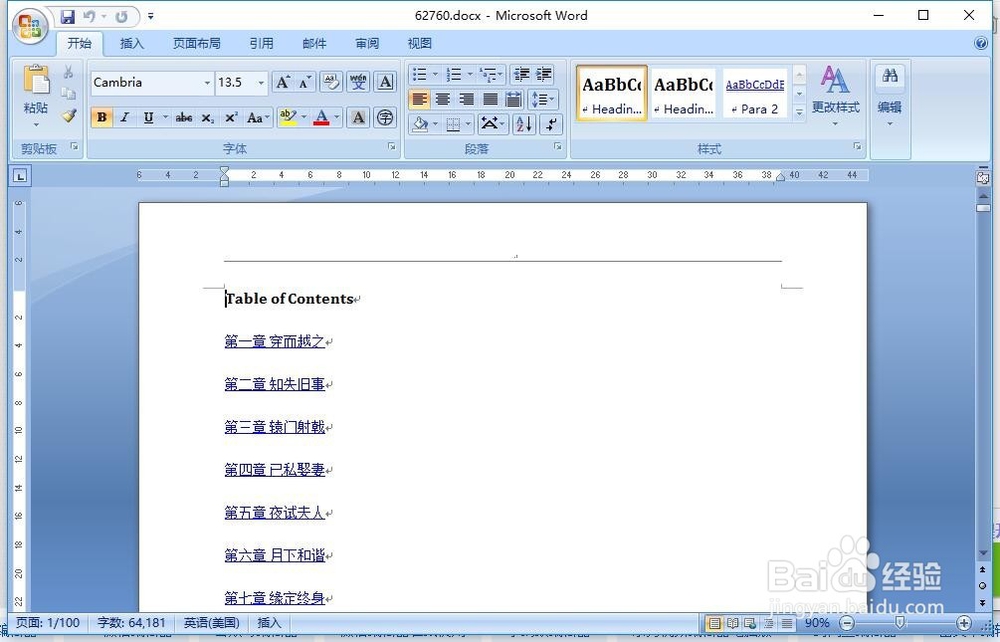Open the 视图 ribbon tab
The width and height of the screenshot is (1000, 642).
tap(419, 43)
